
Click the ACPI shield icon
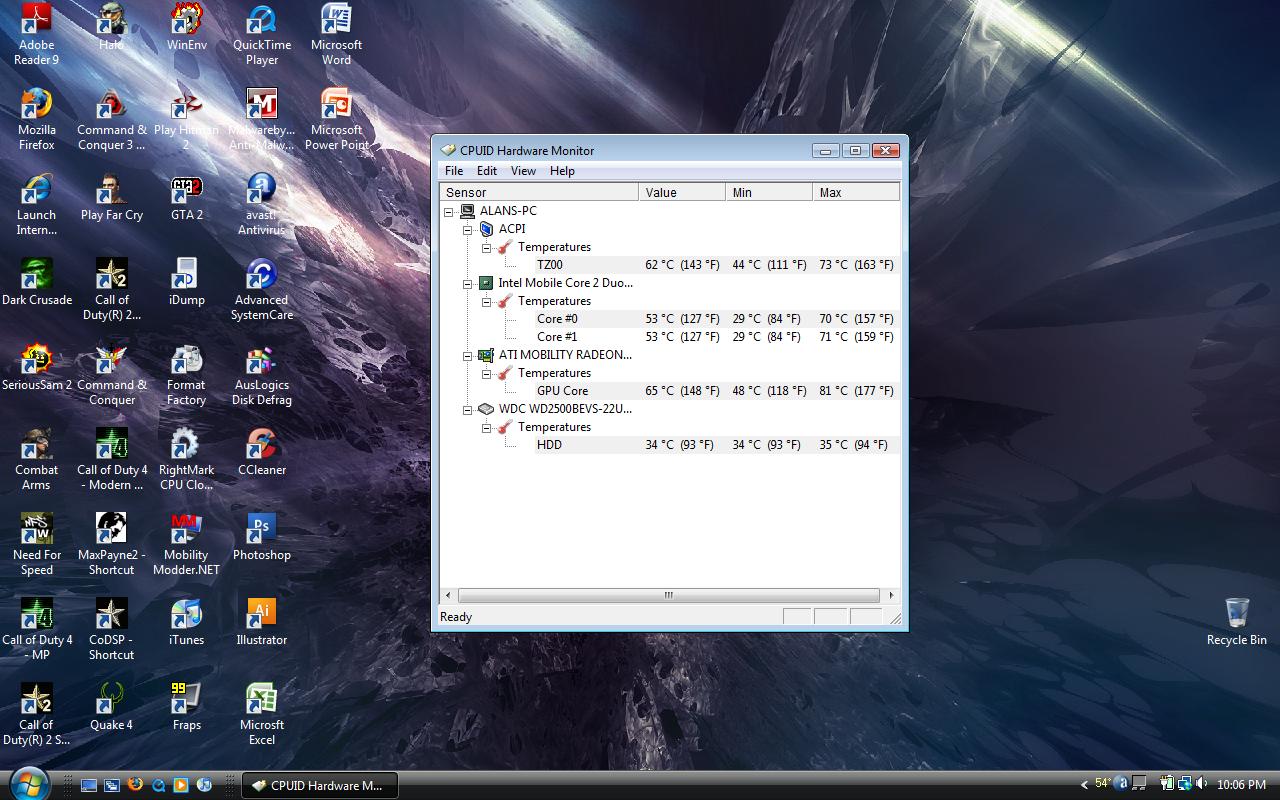pos(486,229)
